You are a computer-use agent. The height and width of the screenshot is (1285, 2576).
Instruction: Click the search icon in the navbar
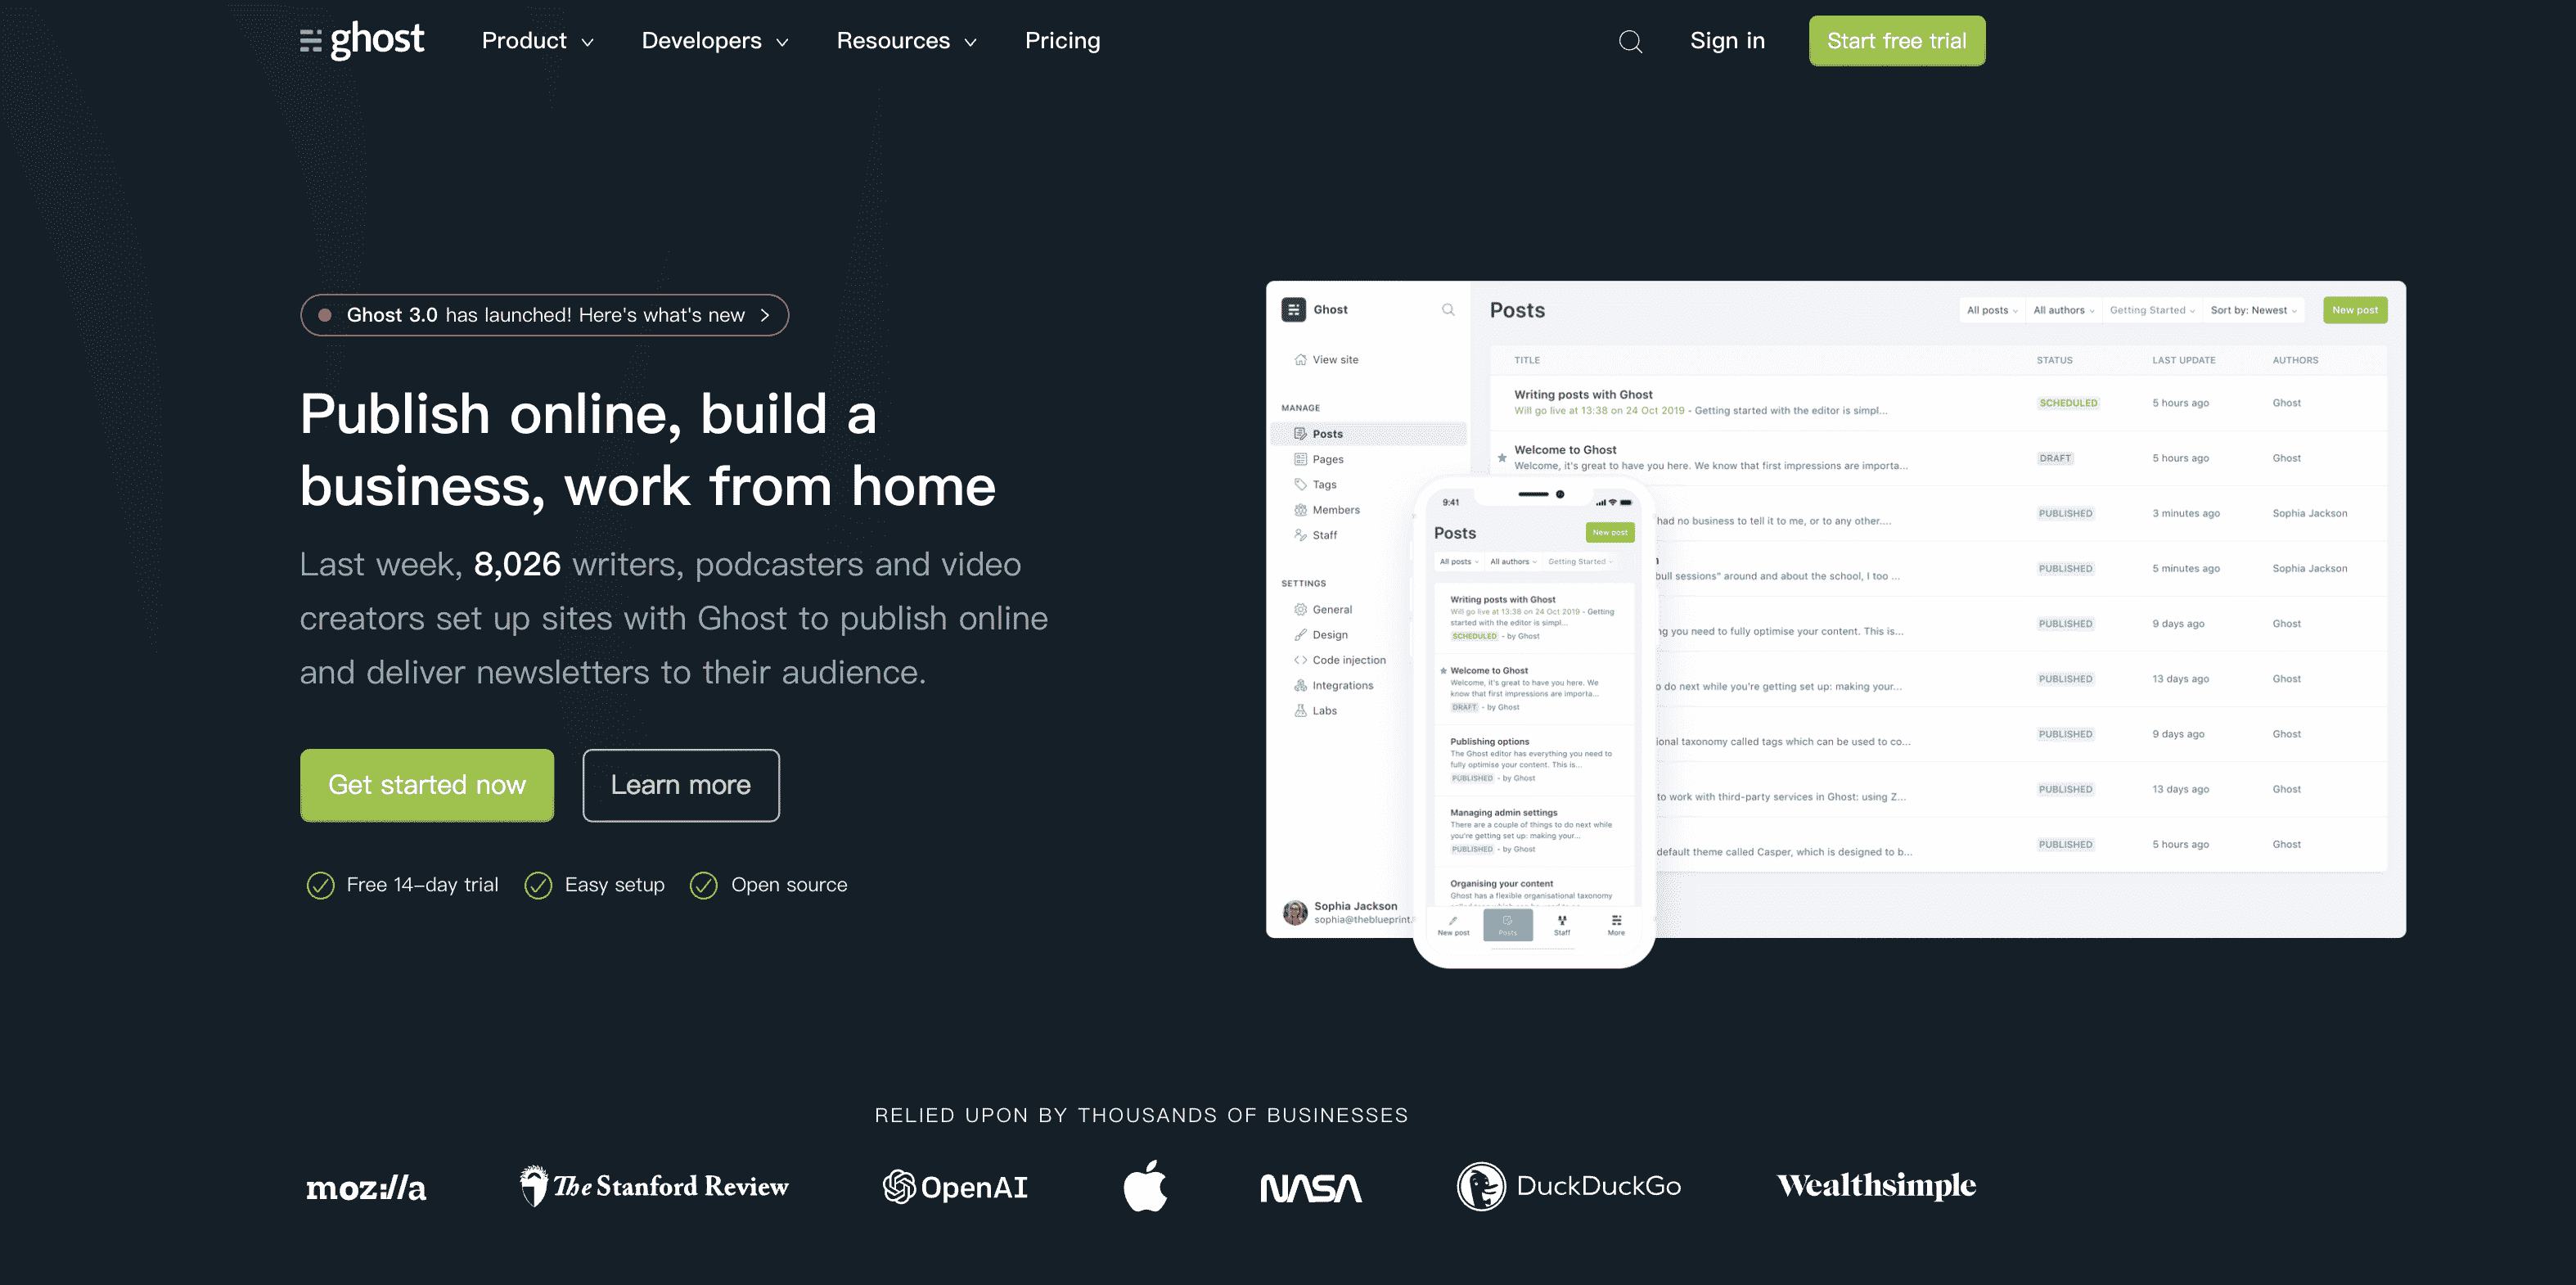click(1630, 41)
